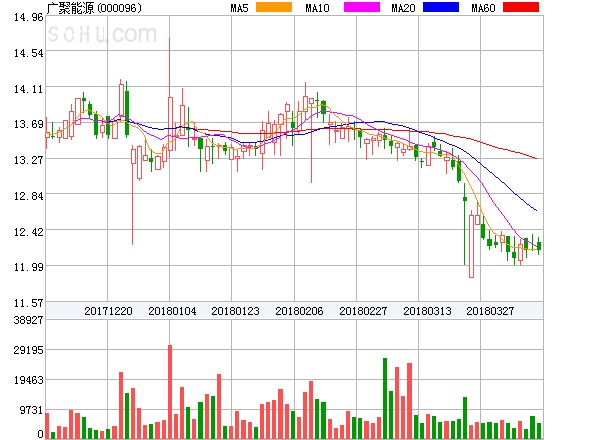This screenshot has height=440, width=600.
Task: Click the 29195 volume axis label
Action: coord(29,350)
